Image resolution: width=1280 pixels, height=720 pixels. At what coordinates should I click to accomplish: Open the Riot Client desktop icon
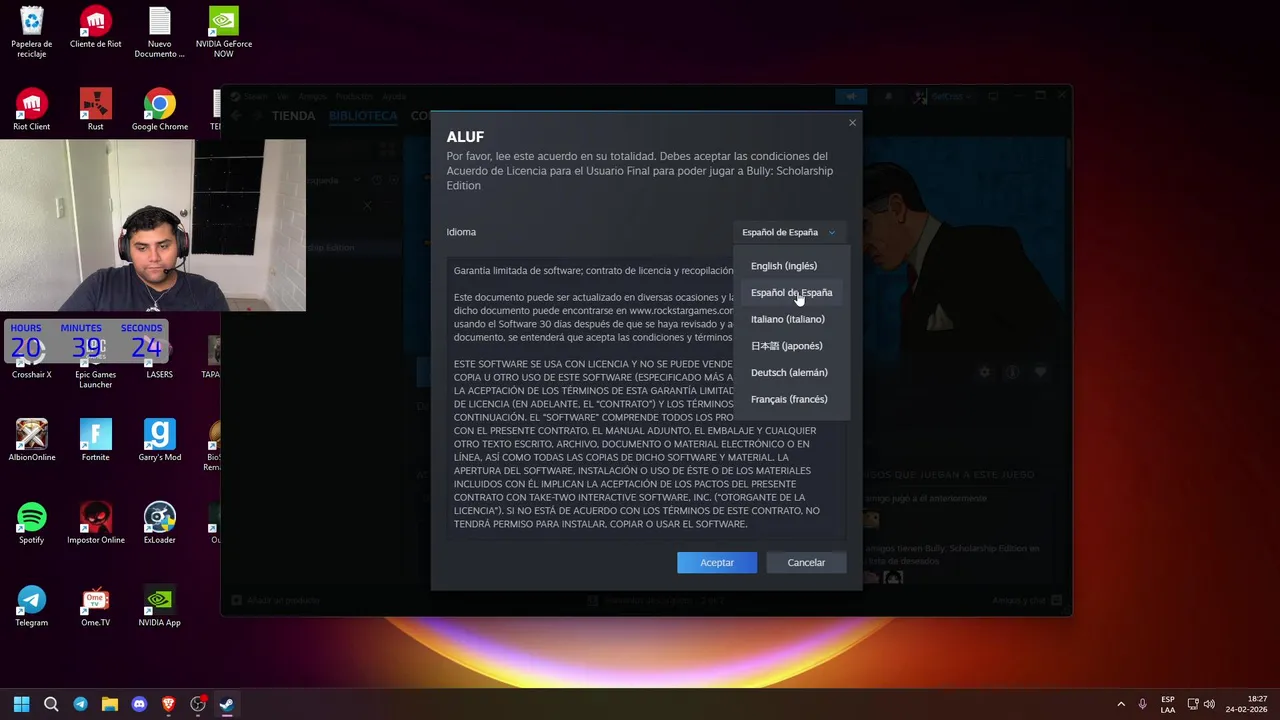(x=32, y=110)
